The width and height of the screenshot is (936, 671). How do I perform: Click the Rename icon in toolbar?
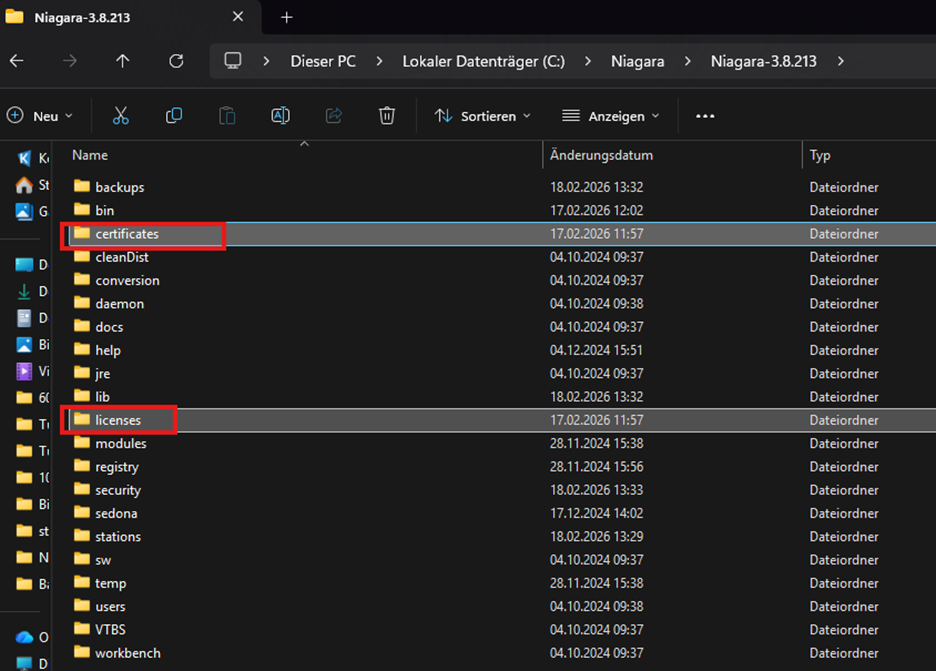pos(281,116)
